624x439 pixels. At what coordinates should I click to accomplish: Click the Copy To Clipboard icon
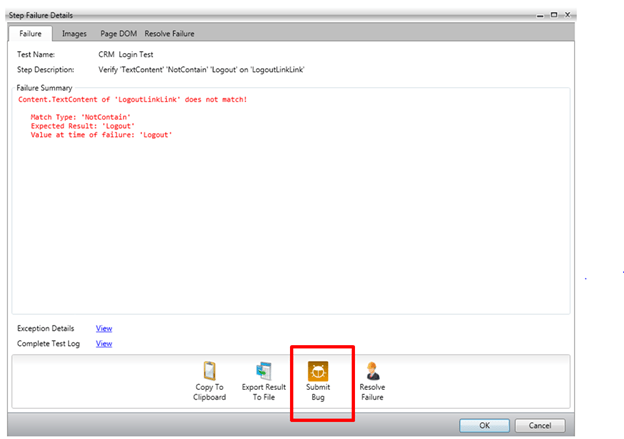coord(210,370)
